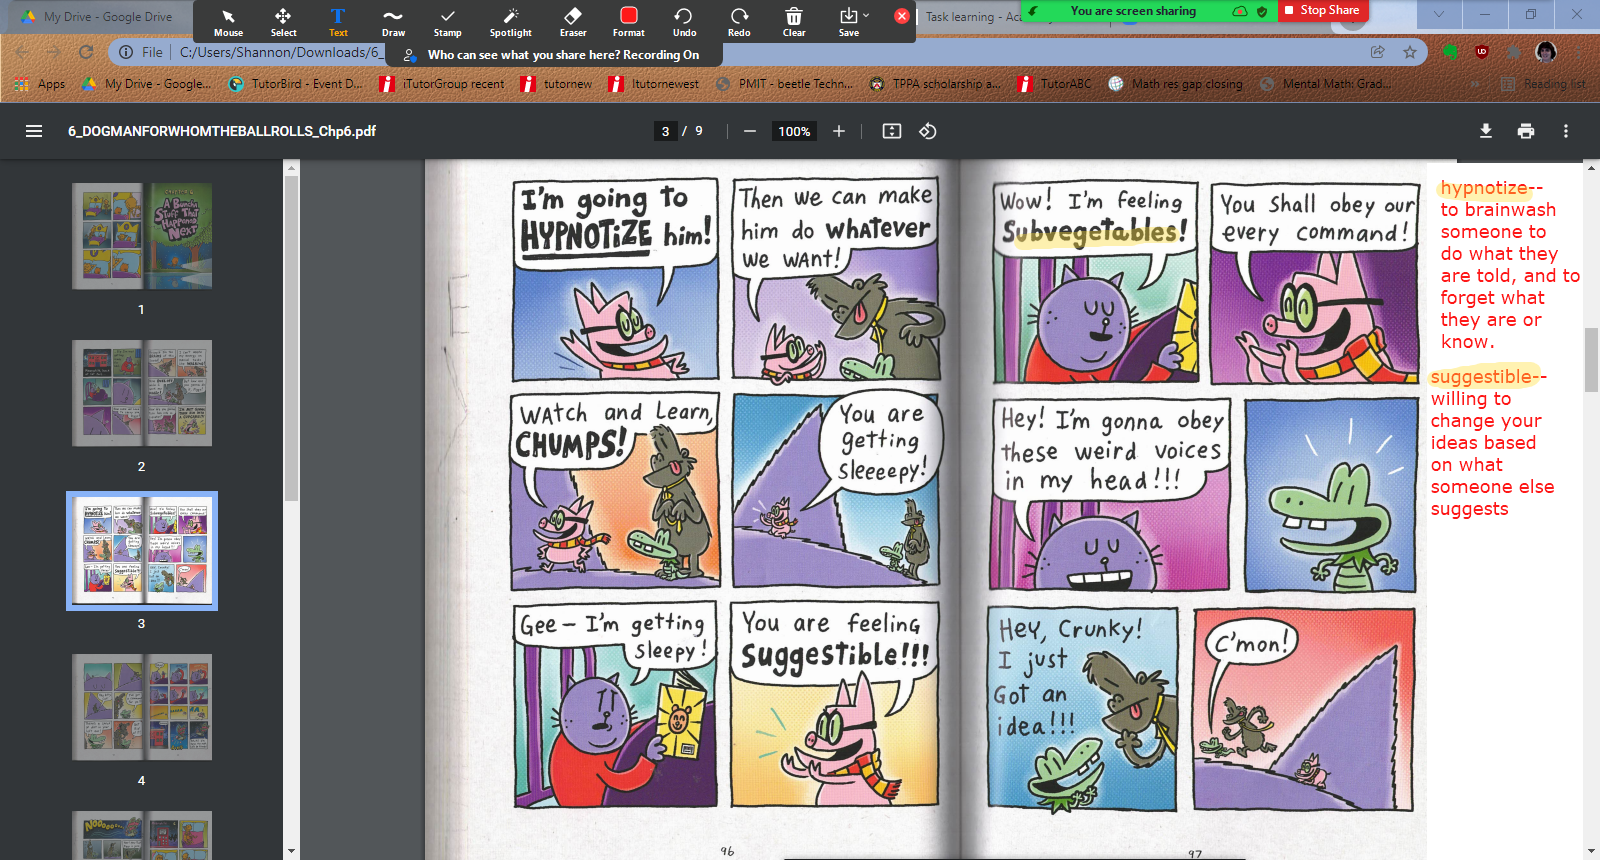Open iTutorGroup recent bookmark
The height and width of the screenshot is (860, 1600).
(x=442, y=84)
